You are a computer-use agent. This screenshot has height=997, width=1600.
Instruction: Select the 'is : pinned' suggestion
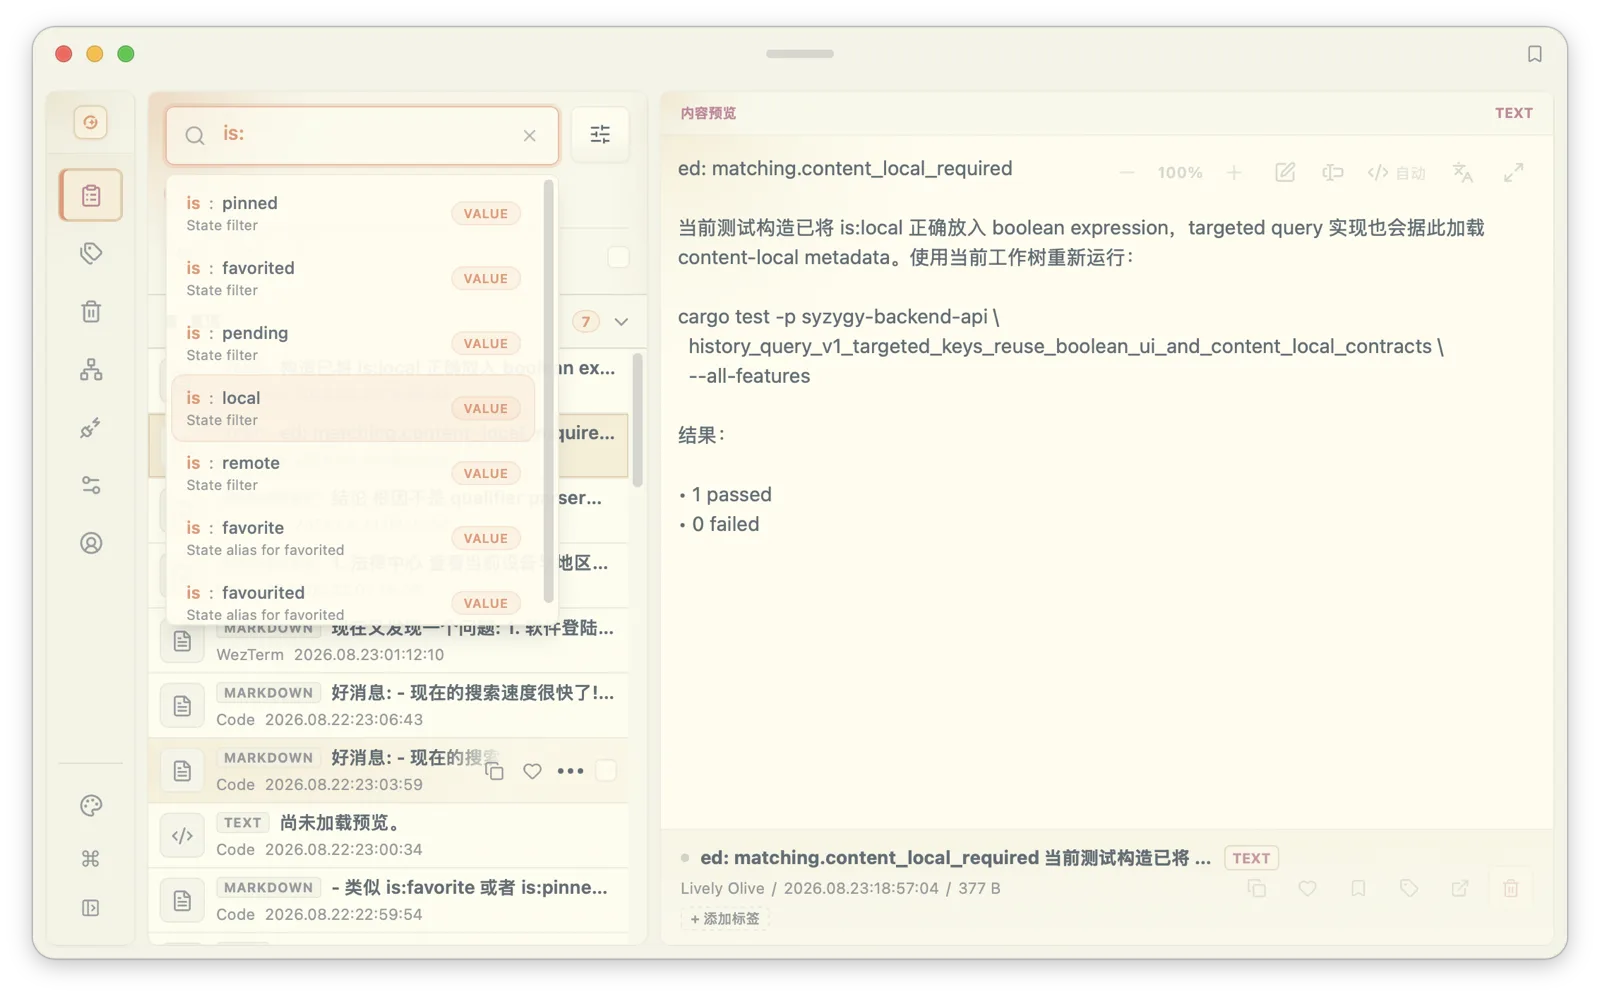point(353,213)
